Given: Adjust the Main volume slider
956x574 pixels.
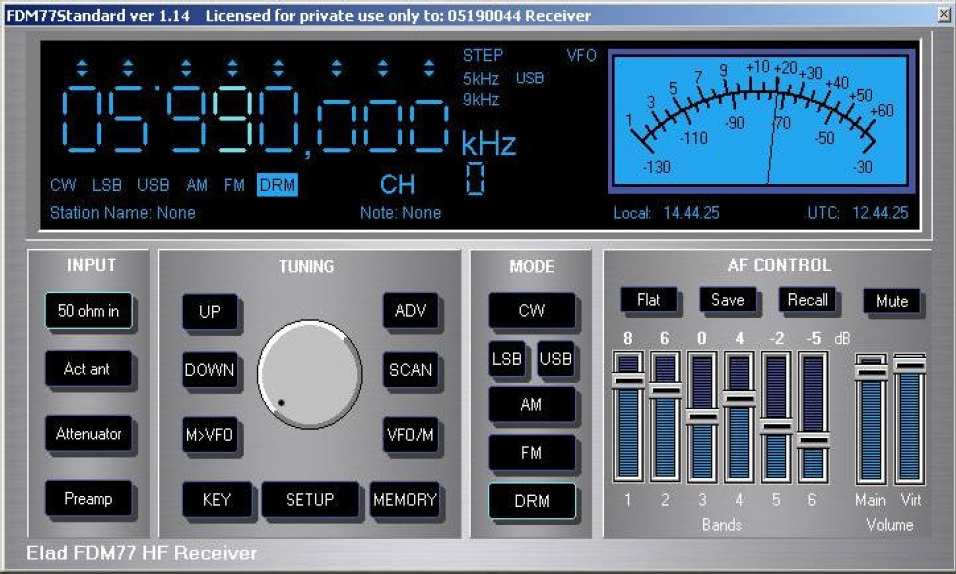Looking at the screenshot, I should [x=871, y=419].
